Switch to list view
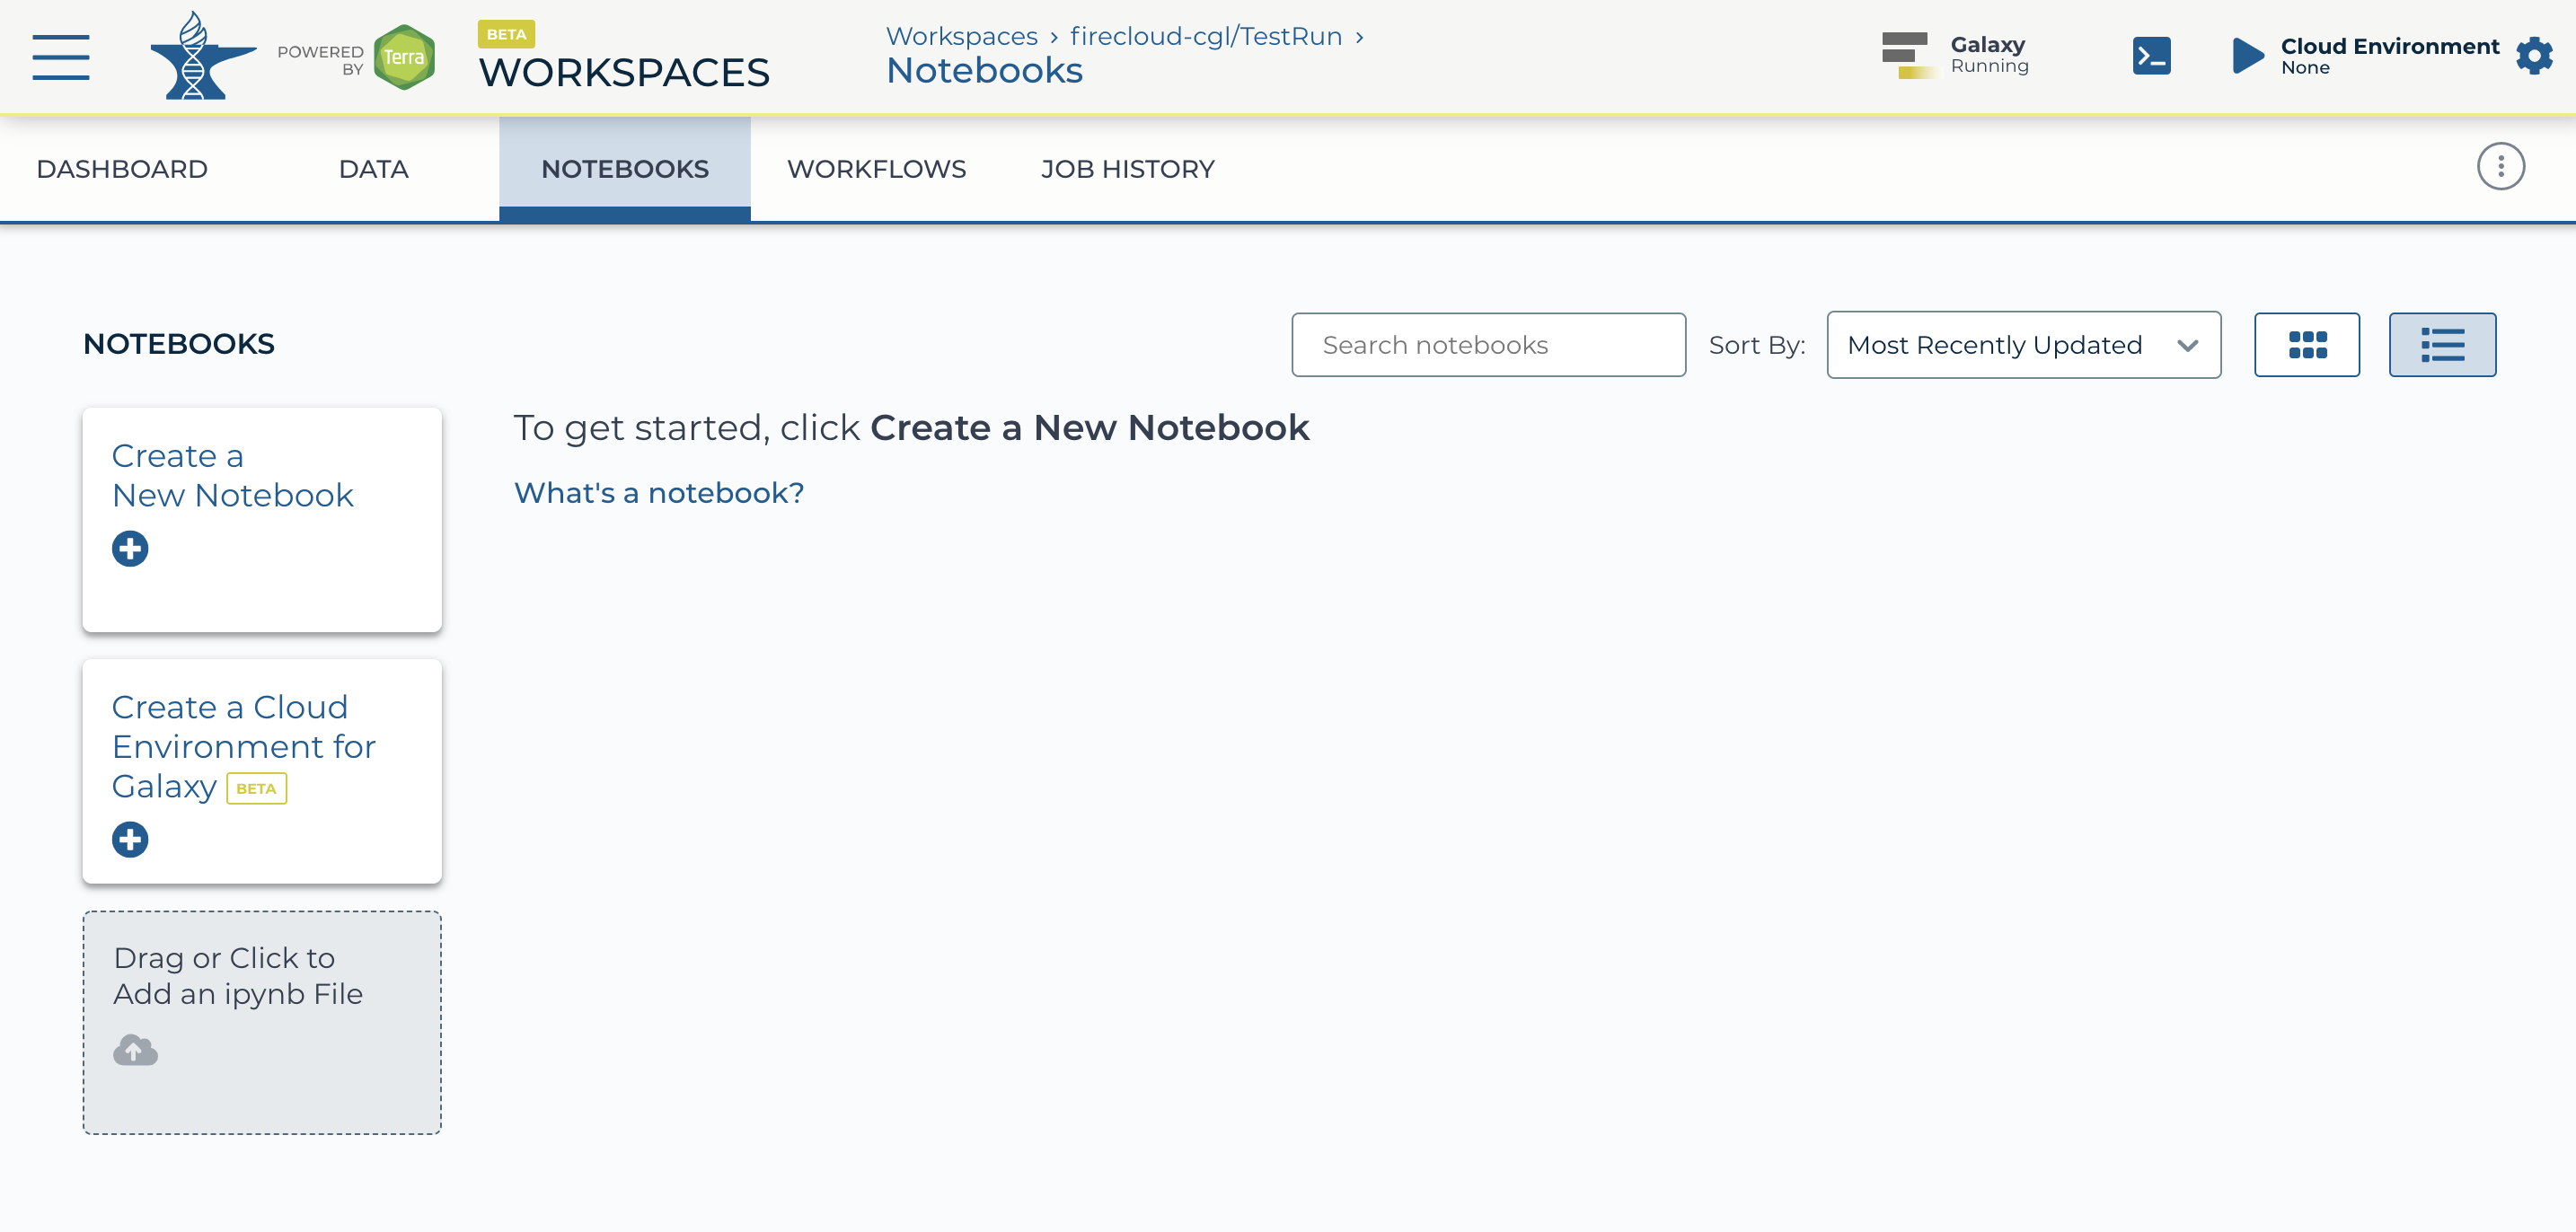 tap(2442, 345)
